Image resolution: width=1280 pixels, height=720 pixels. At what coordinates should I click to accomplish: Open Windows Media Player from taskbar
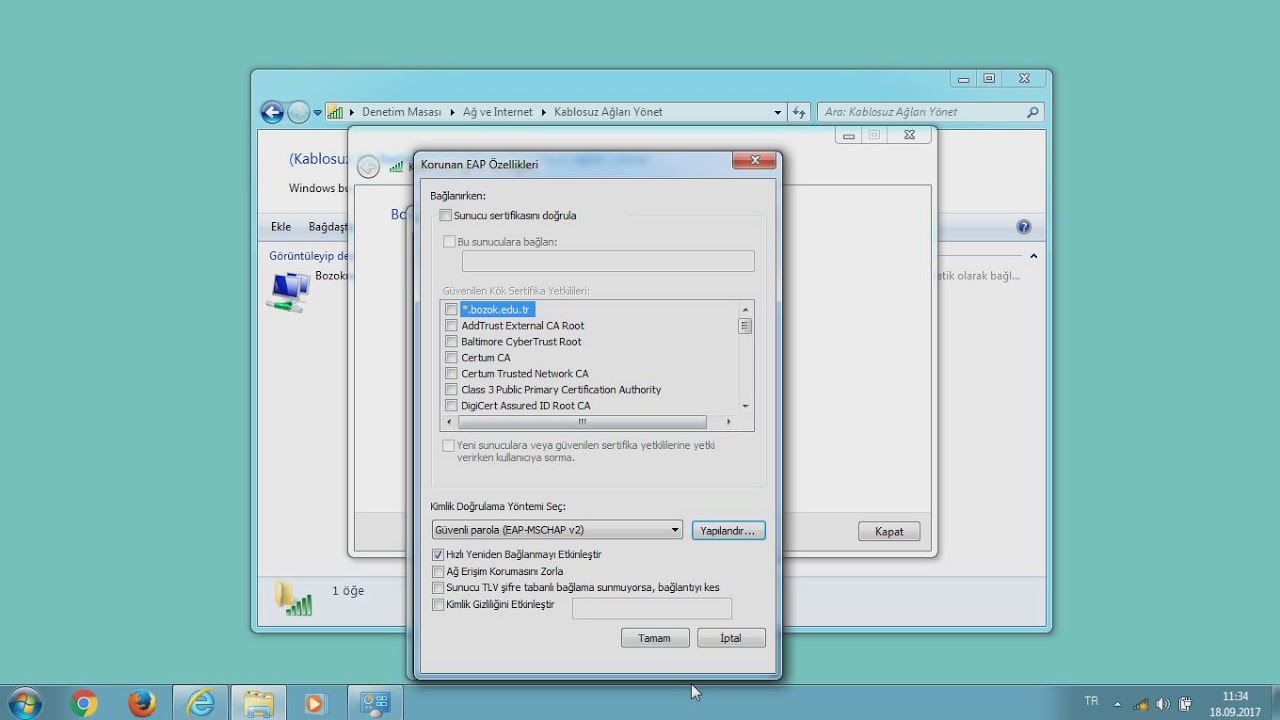[x=316, y=703]
